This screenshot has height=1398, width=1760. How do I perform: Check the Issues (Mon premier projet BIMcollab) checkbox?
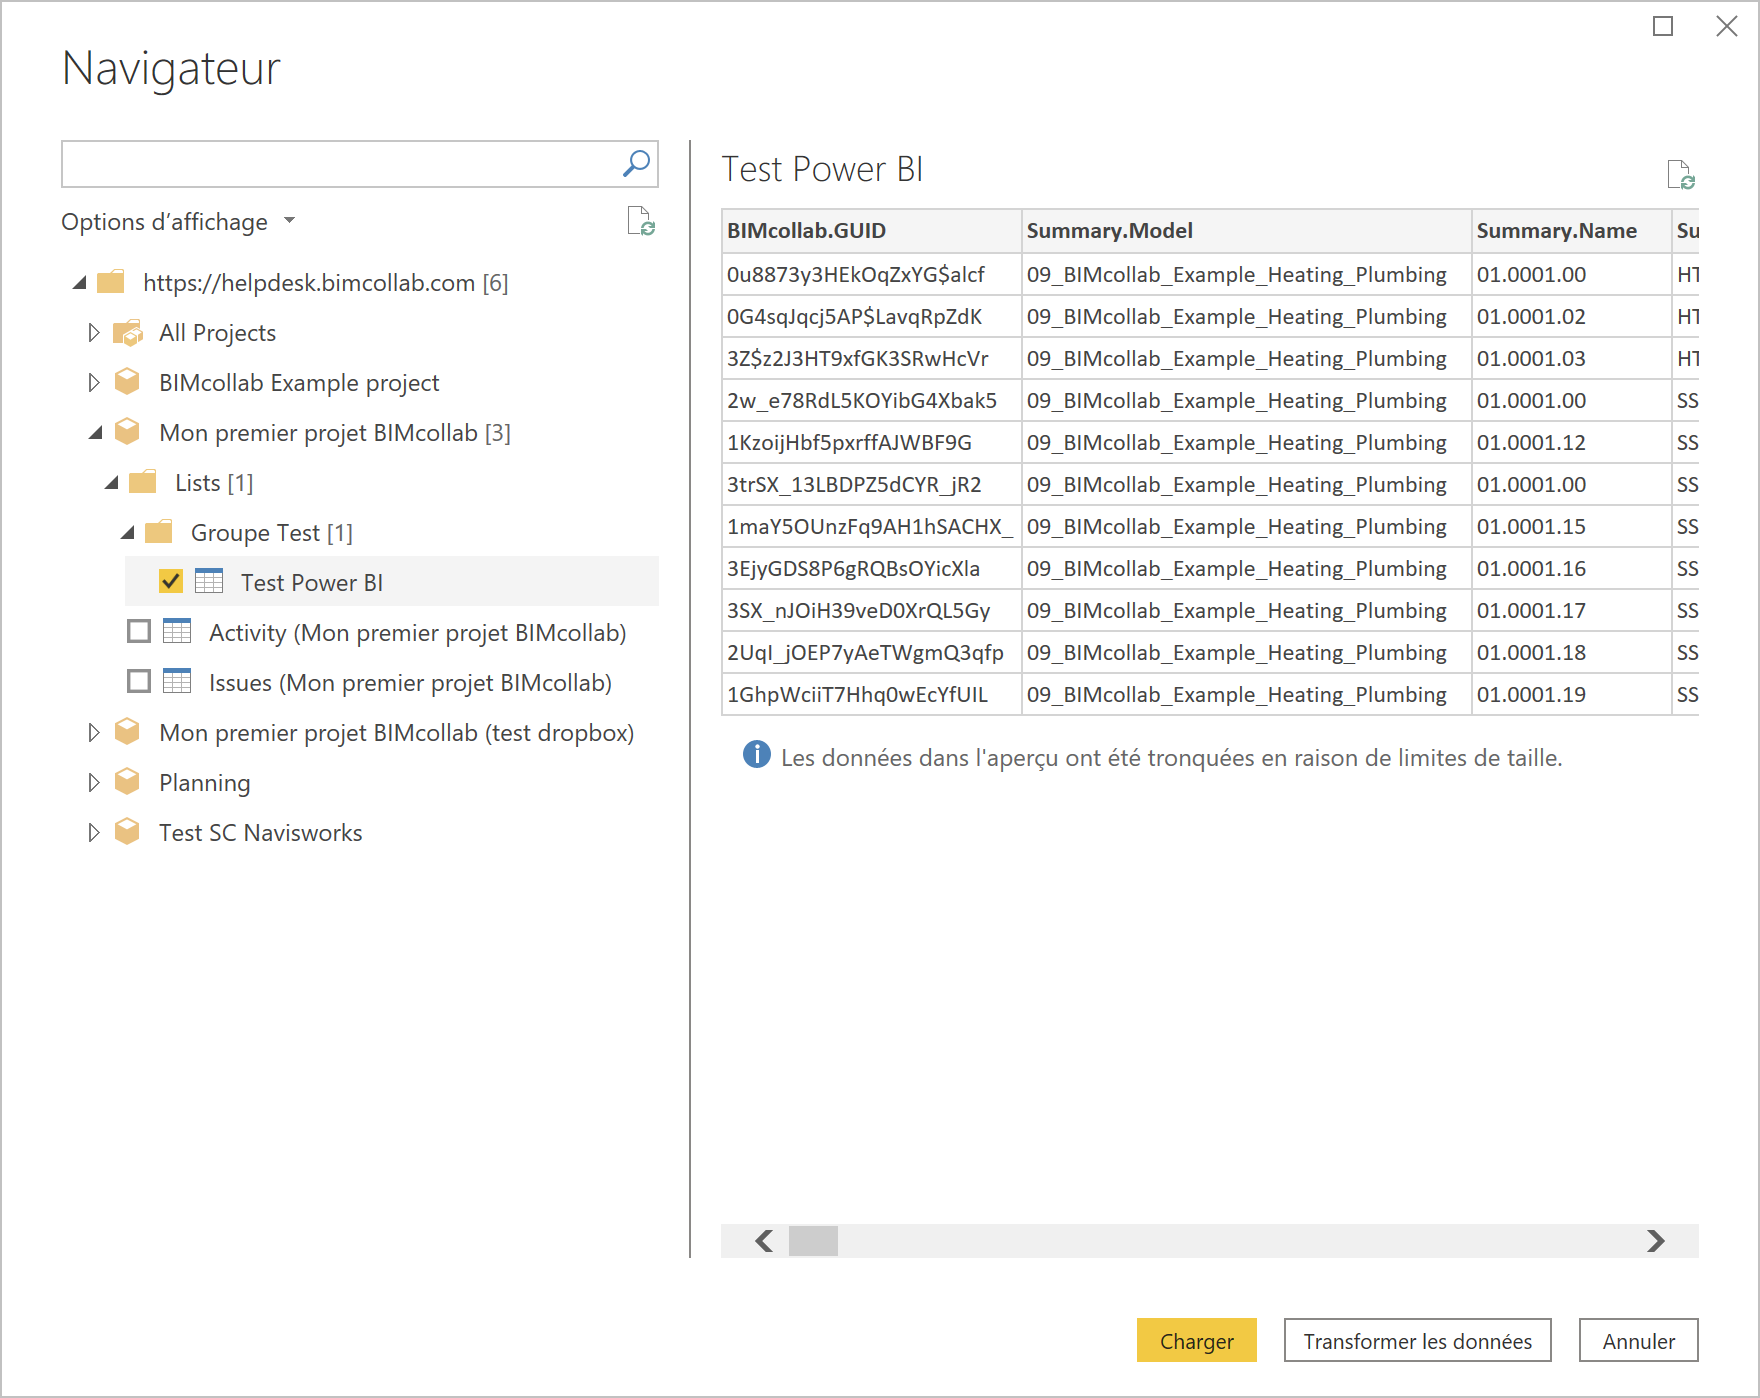139,681
